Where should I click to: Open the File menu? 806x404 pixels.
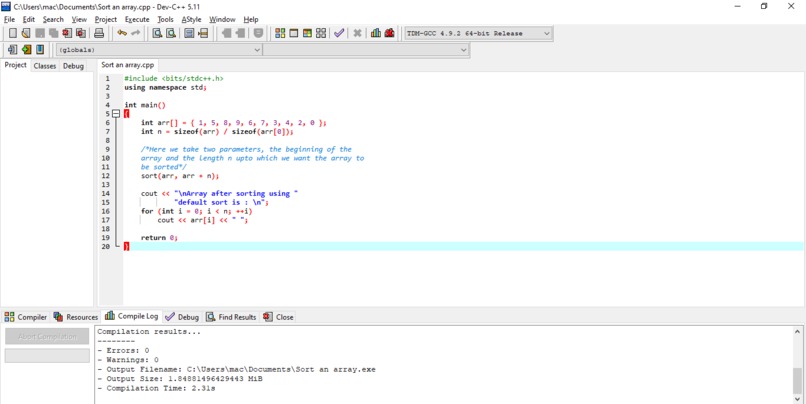[9, 20]
